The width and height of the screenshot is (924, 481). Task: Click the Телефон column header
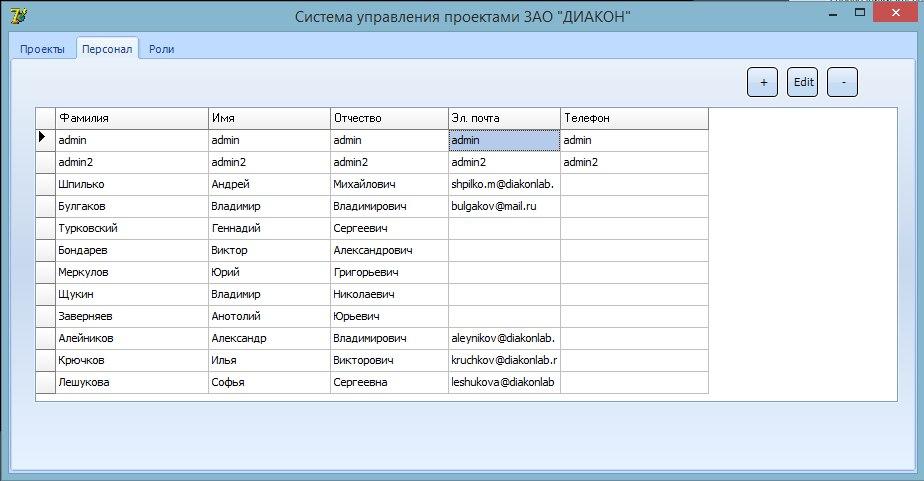635,118
